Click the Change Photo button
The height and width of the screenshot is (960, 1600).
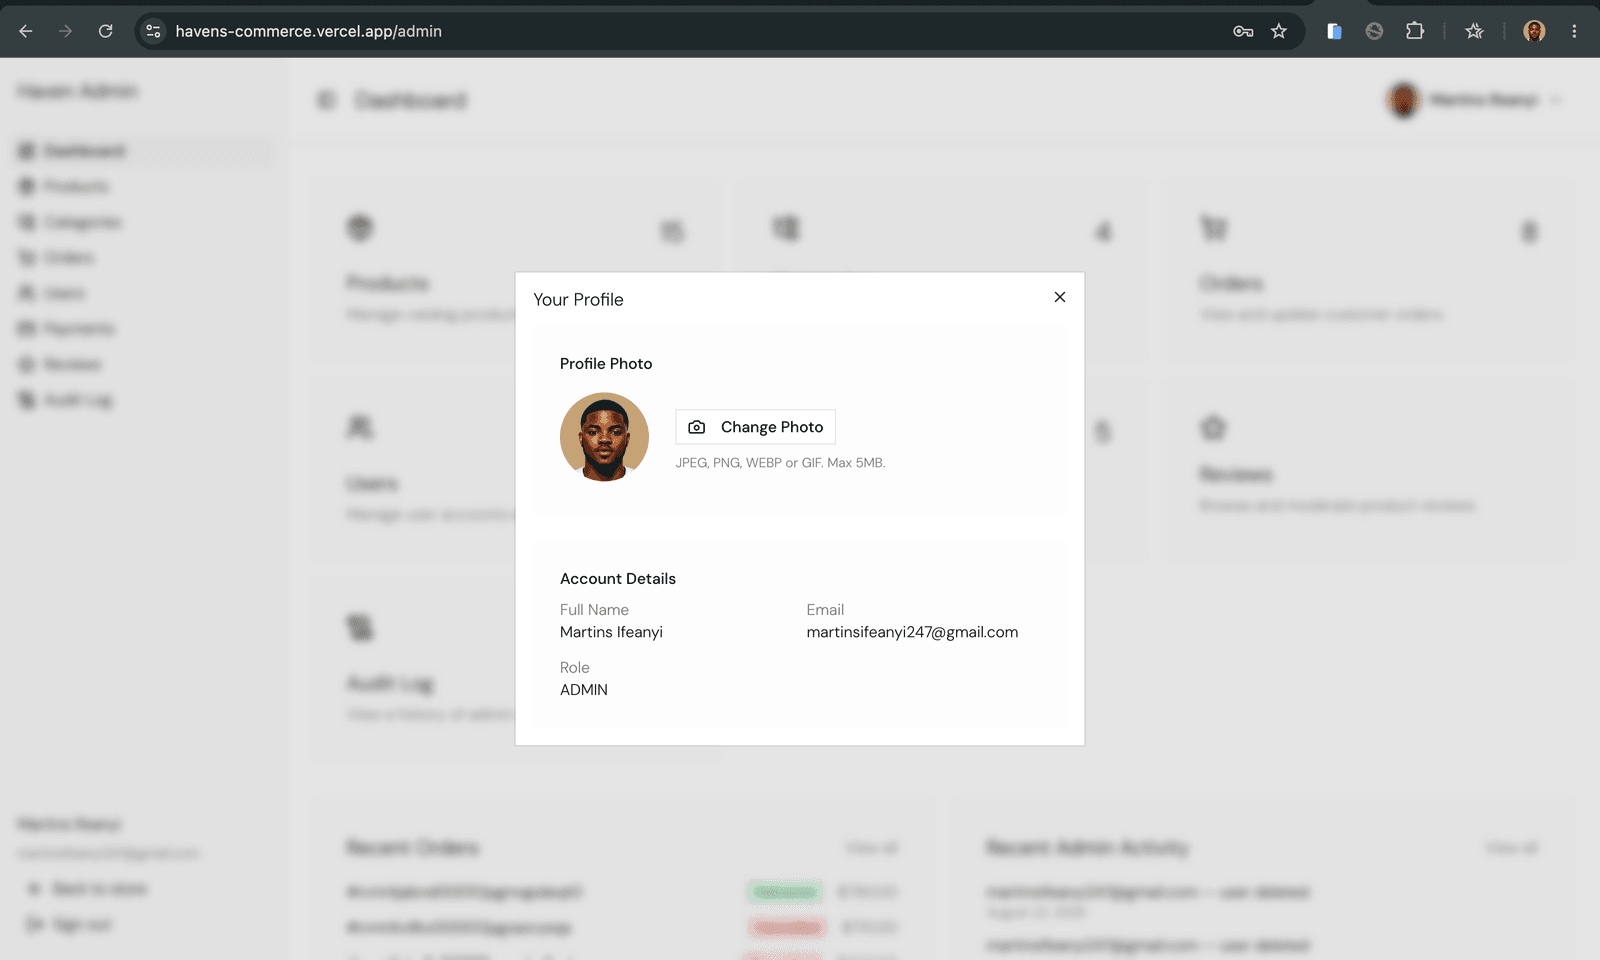point(756,427)
